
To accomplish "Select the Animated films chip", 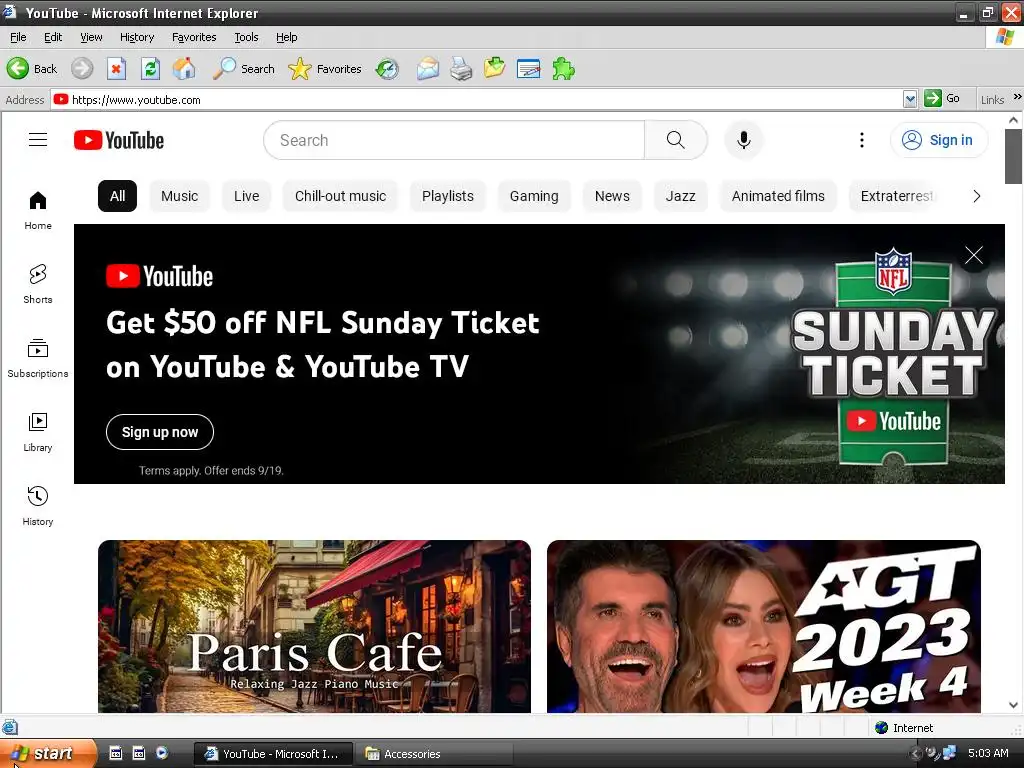I will point(778,196).
